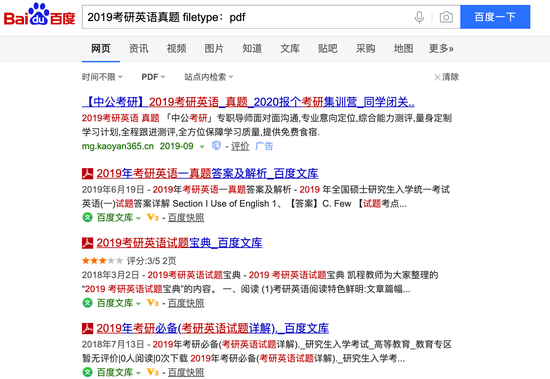The image size is (550, 379).
Task: Click the green badge icon under 2019考研英语试题宝典 result
Action: (87, 303)
